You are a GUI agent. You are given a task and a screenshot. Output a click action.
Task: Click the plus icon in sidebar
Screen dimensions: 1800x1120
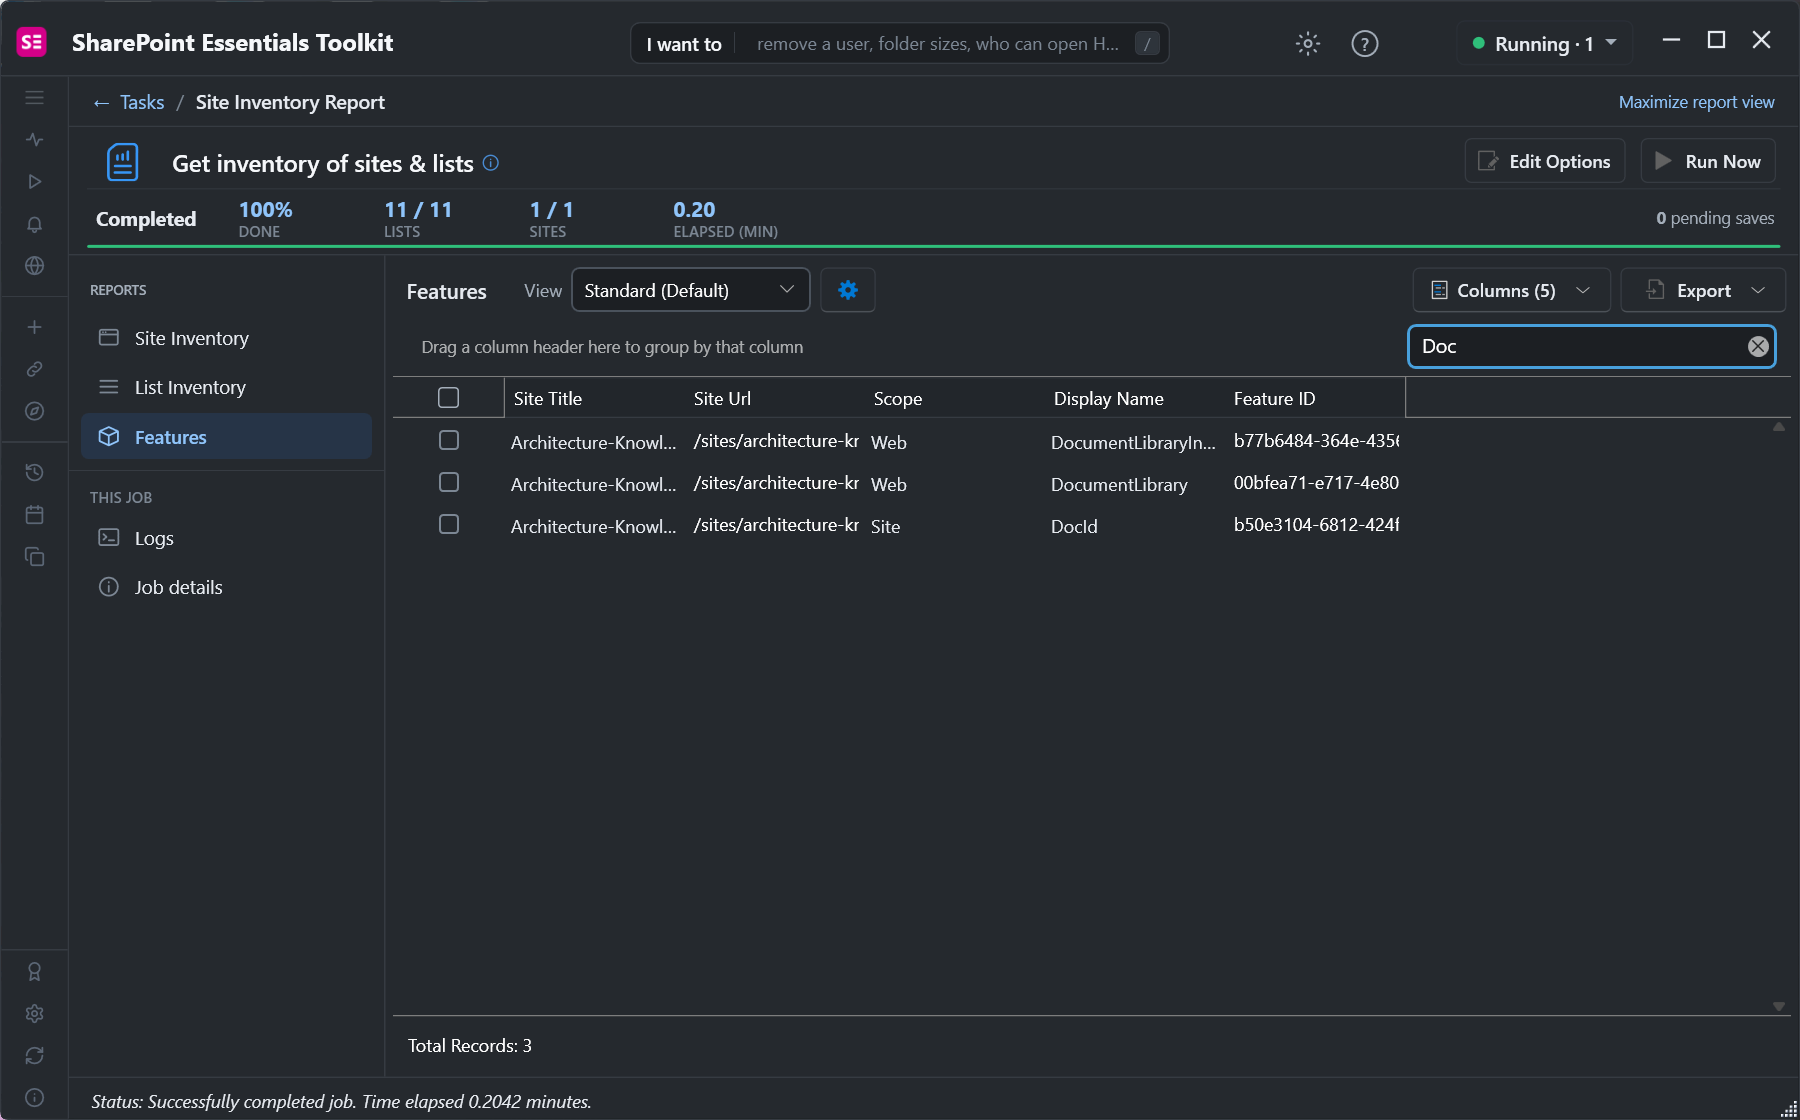pos(34,327)
